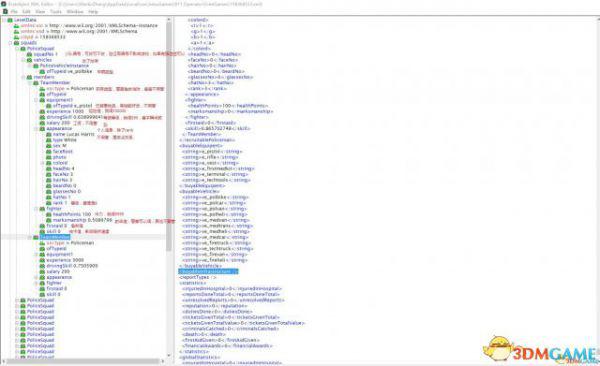Click the icon beside ofTypeId ve_polbike in tree
This screenshot has width=600, height=366.
coord(42,72)
